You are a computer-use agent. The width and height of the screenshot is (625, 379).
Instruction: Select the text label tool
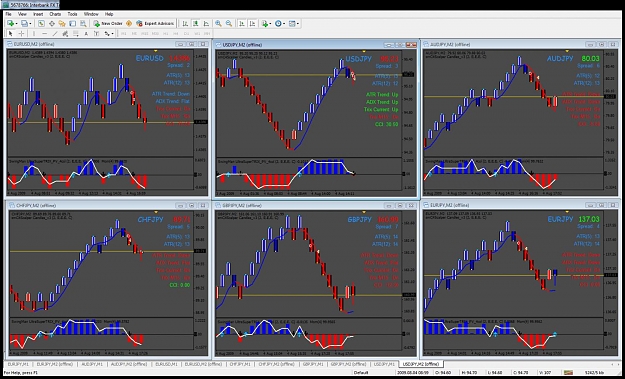pyautogui.click(x=96, y=34)
